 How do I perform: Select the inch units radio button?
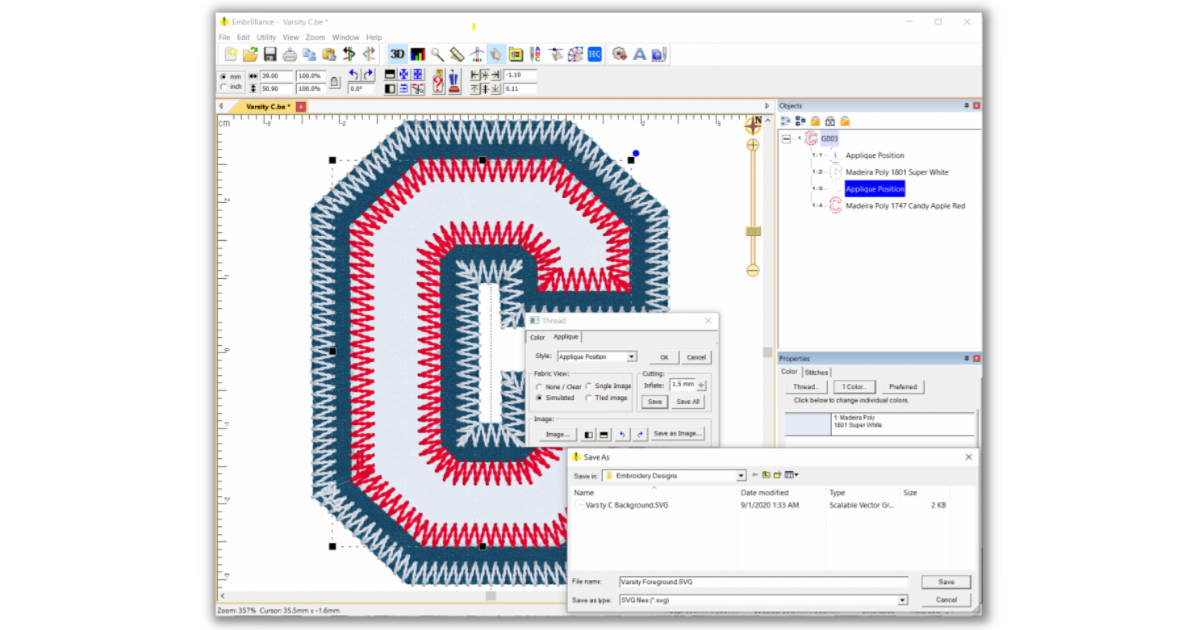pos(224,88)
